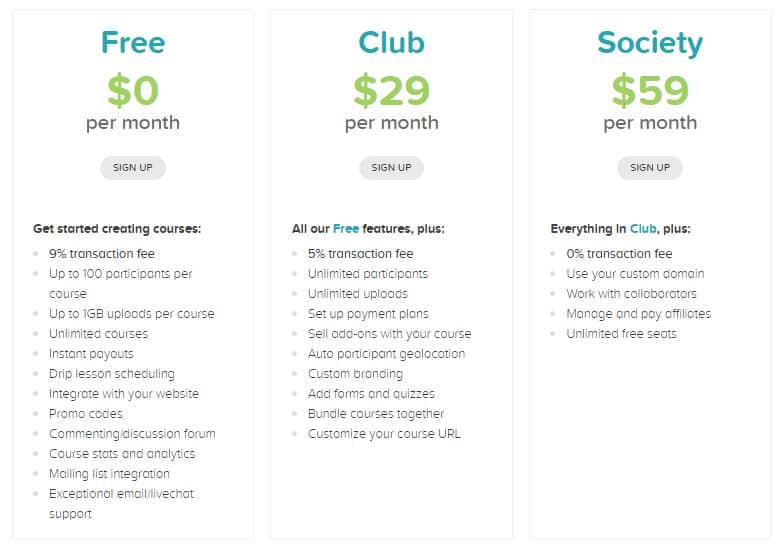Follow the teal Club link in Society features

(643, 228)
